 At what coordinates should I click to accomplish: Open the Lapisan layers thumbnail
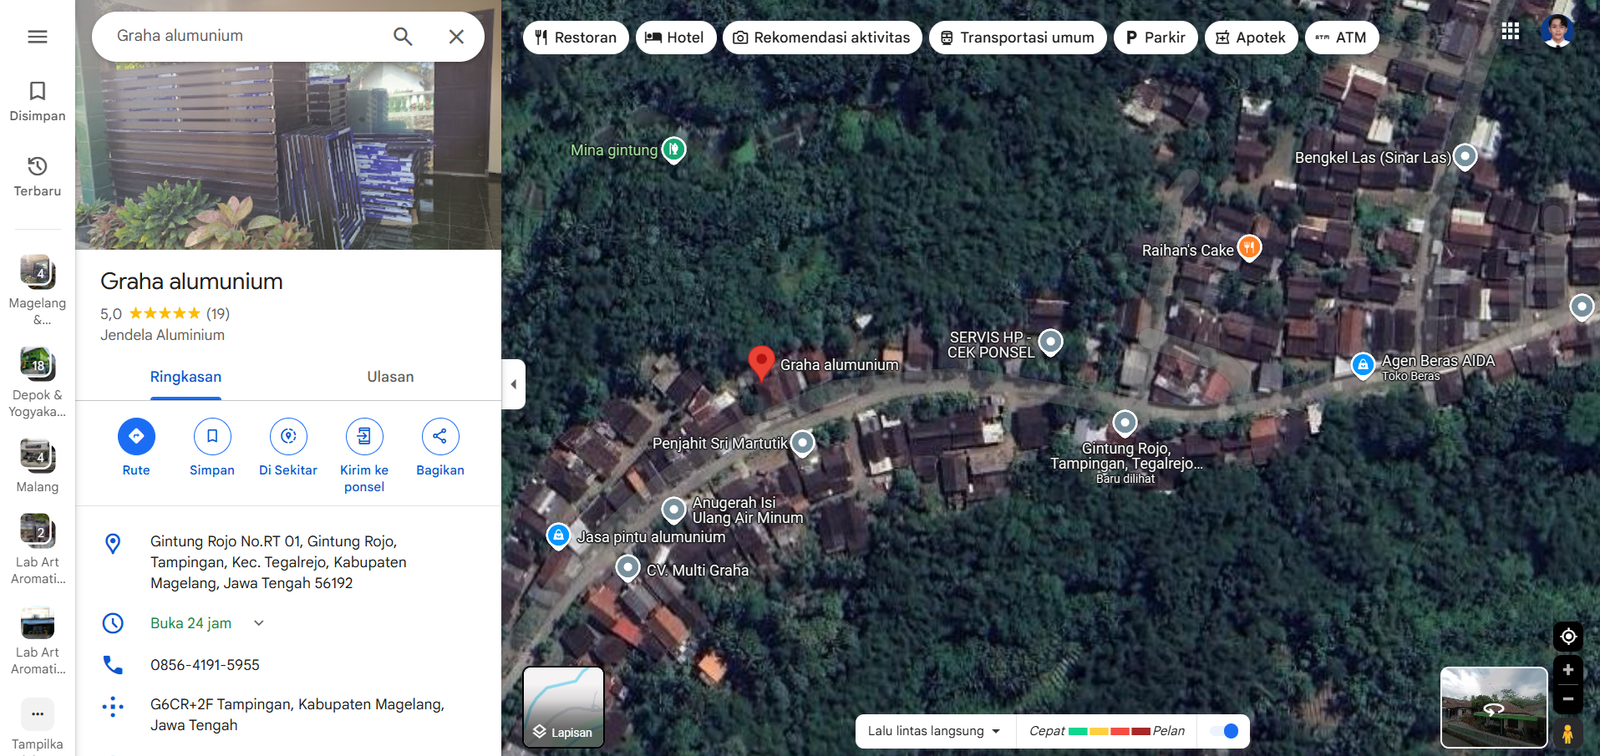click(x=564, y=707)
